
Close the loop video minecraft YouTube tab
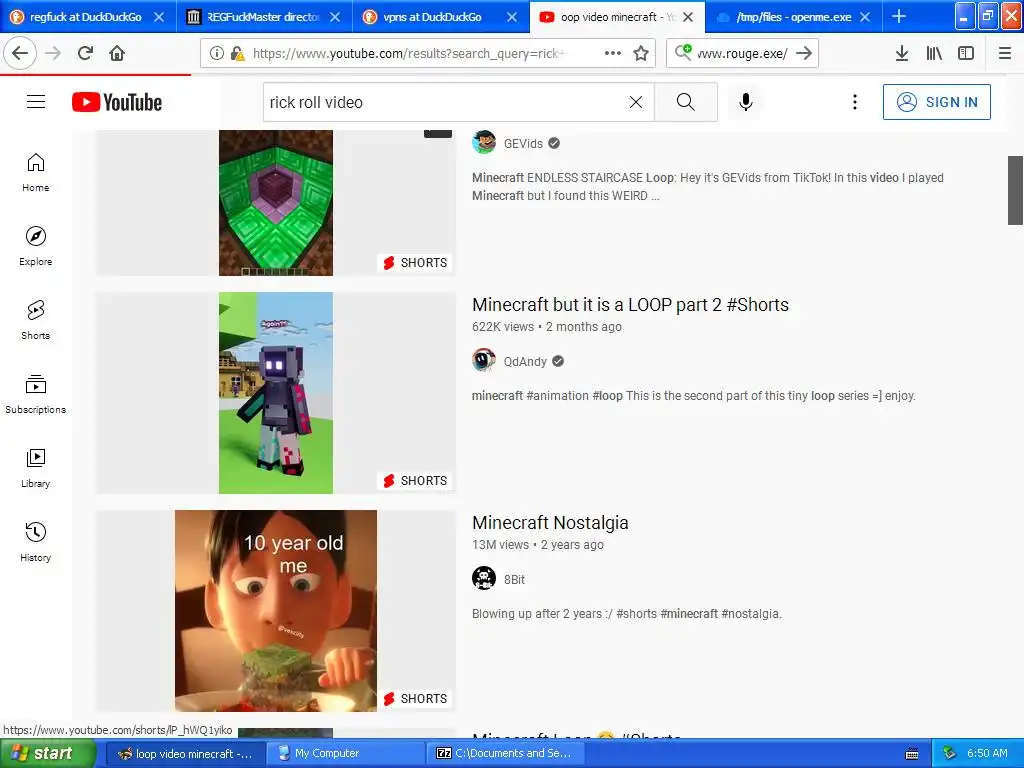[688, 17]
